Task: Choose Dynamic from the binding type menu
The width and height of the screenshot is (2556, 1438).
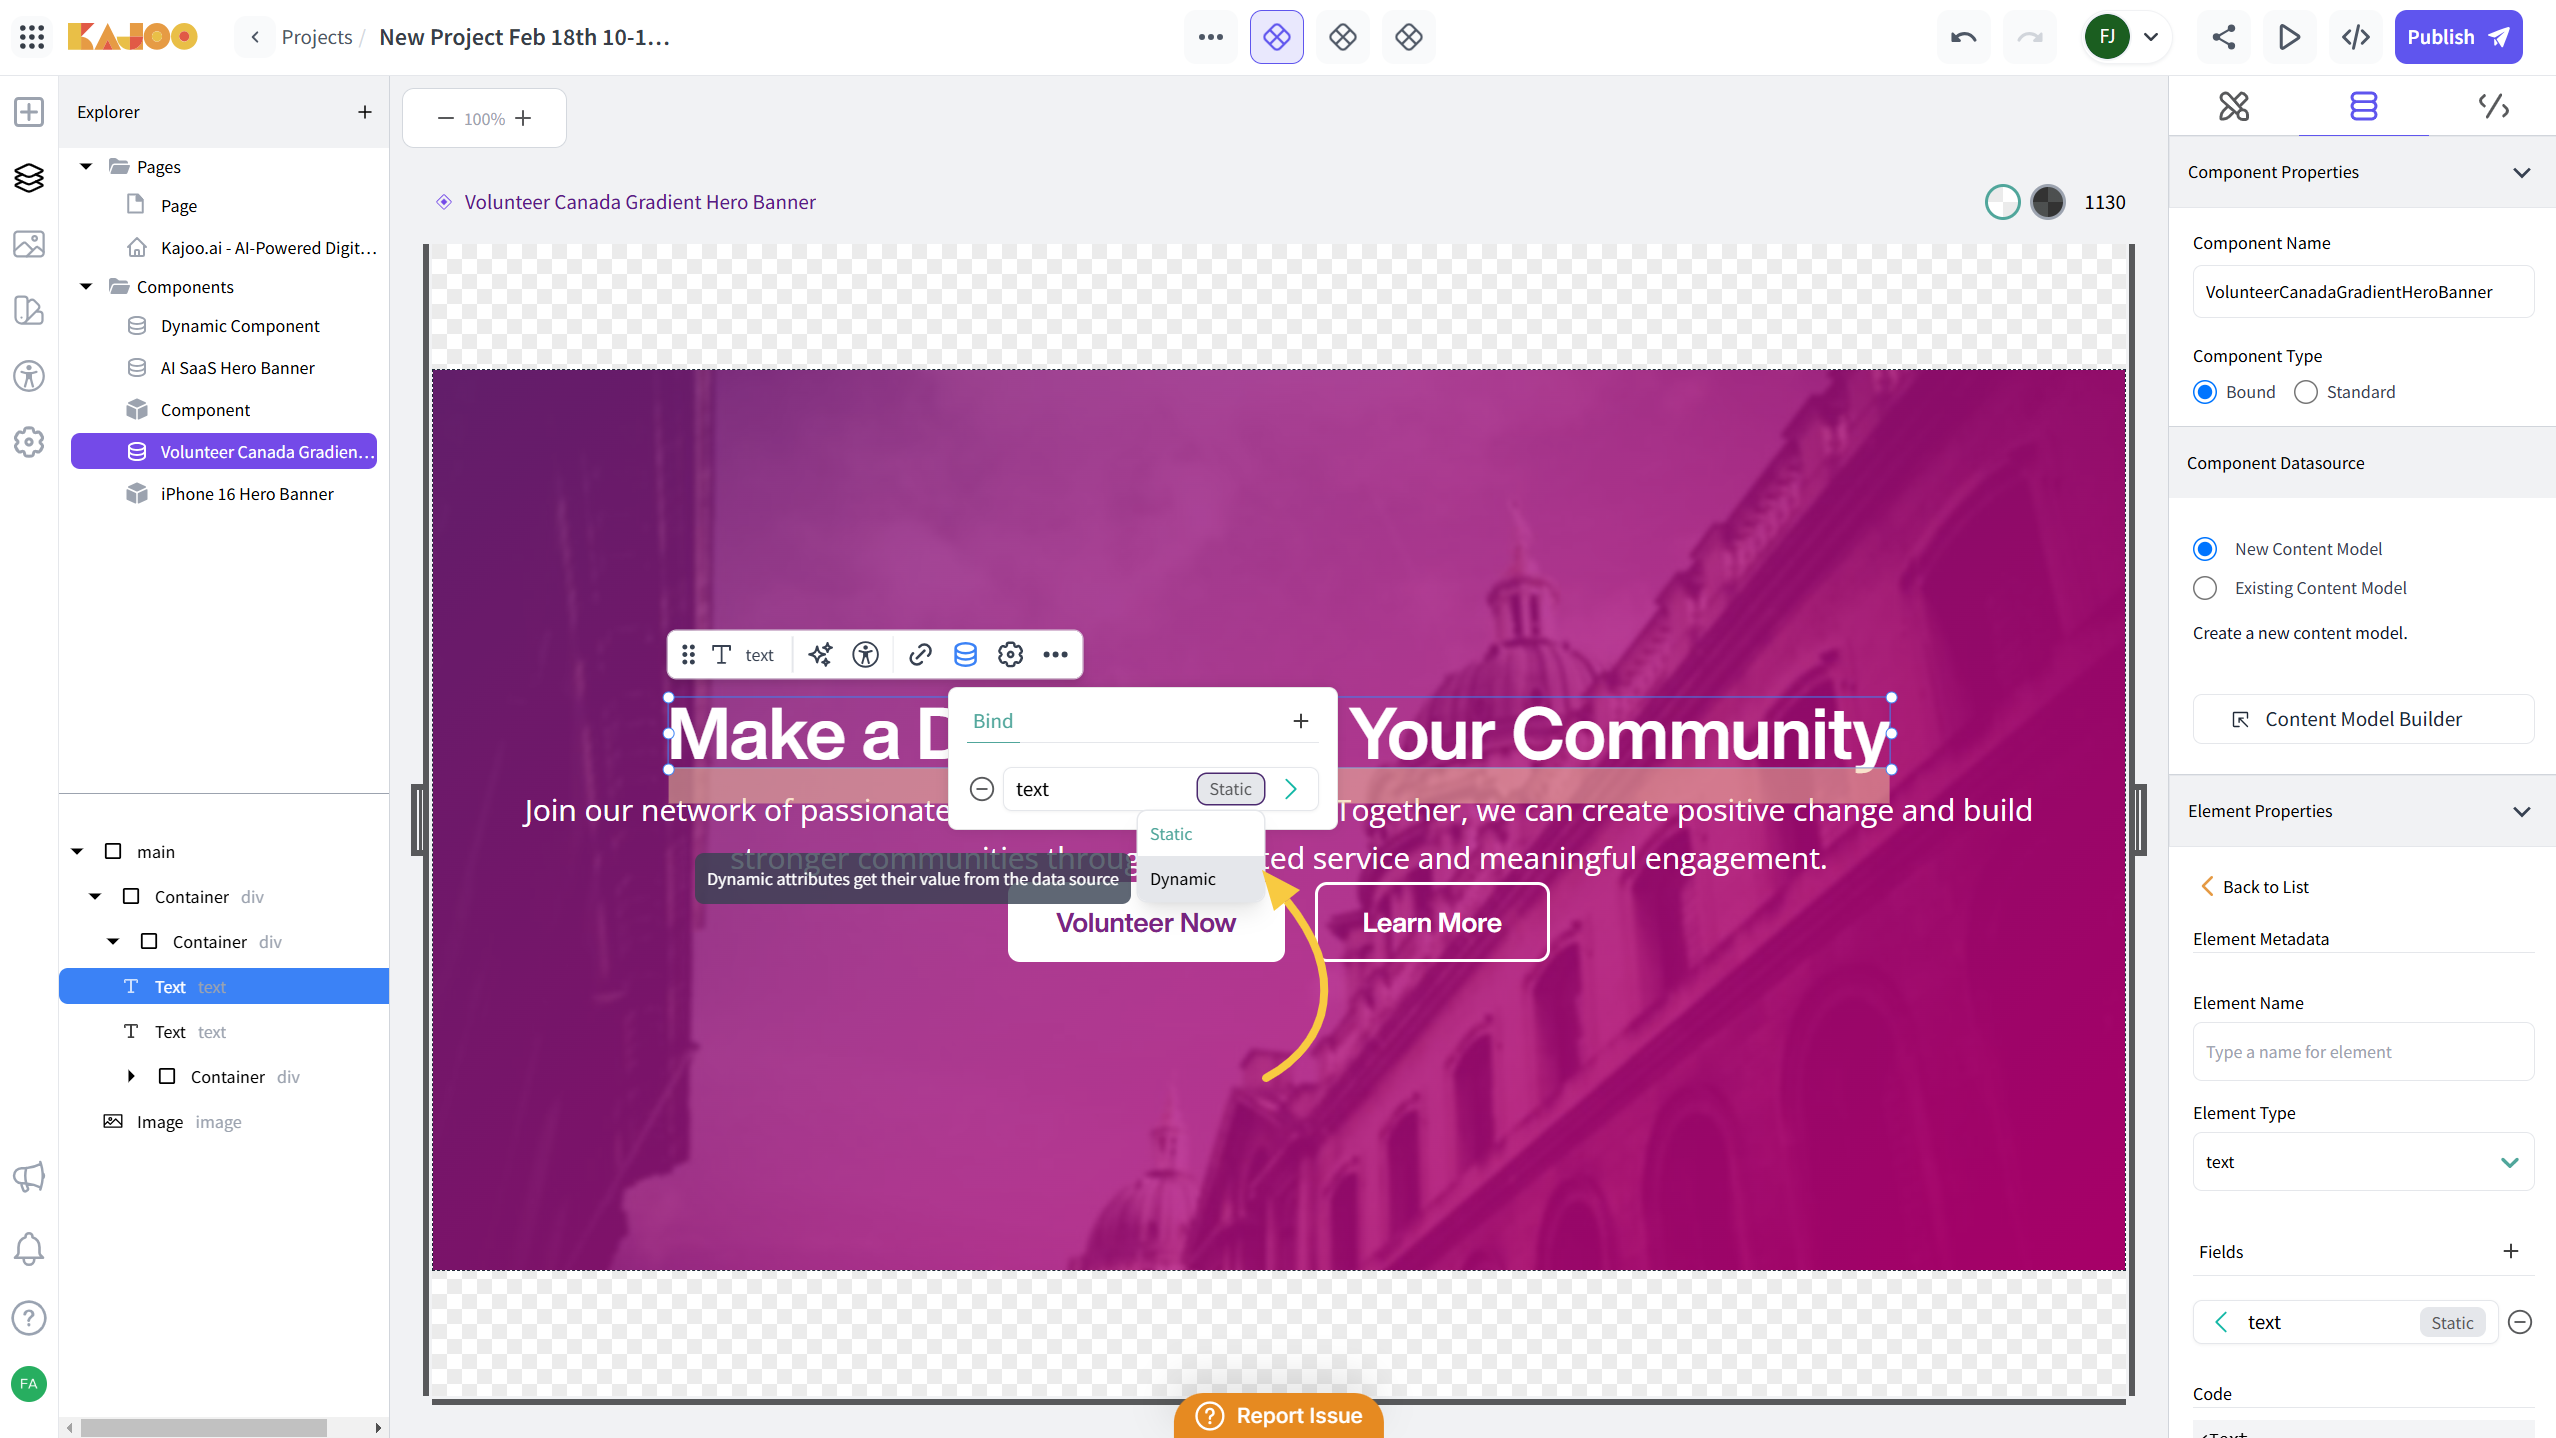Action: pos(1183,879)
